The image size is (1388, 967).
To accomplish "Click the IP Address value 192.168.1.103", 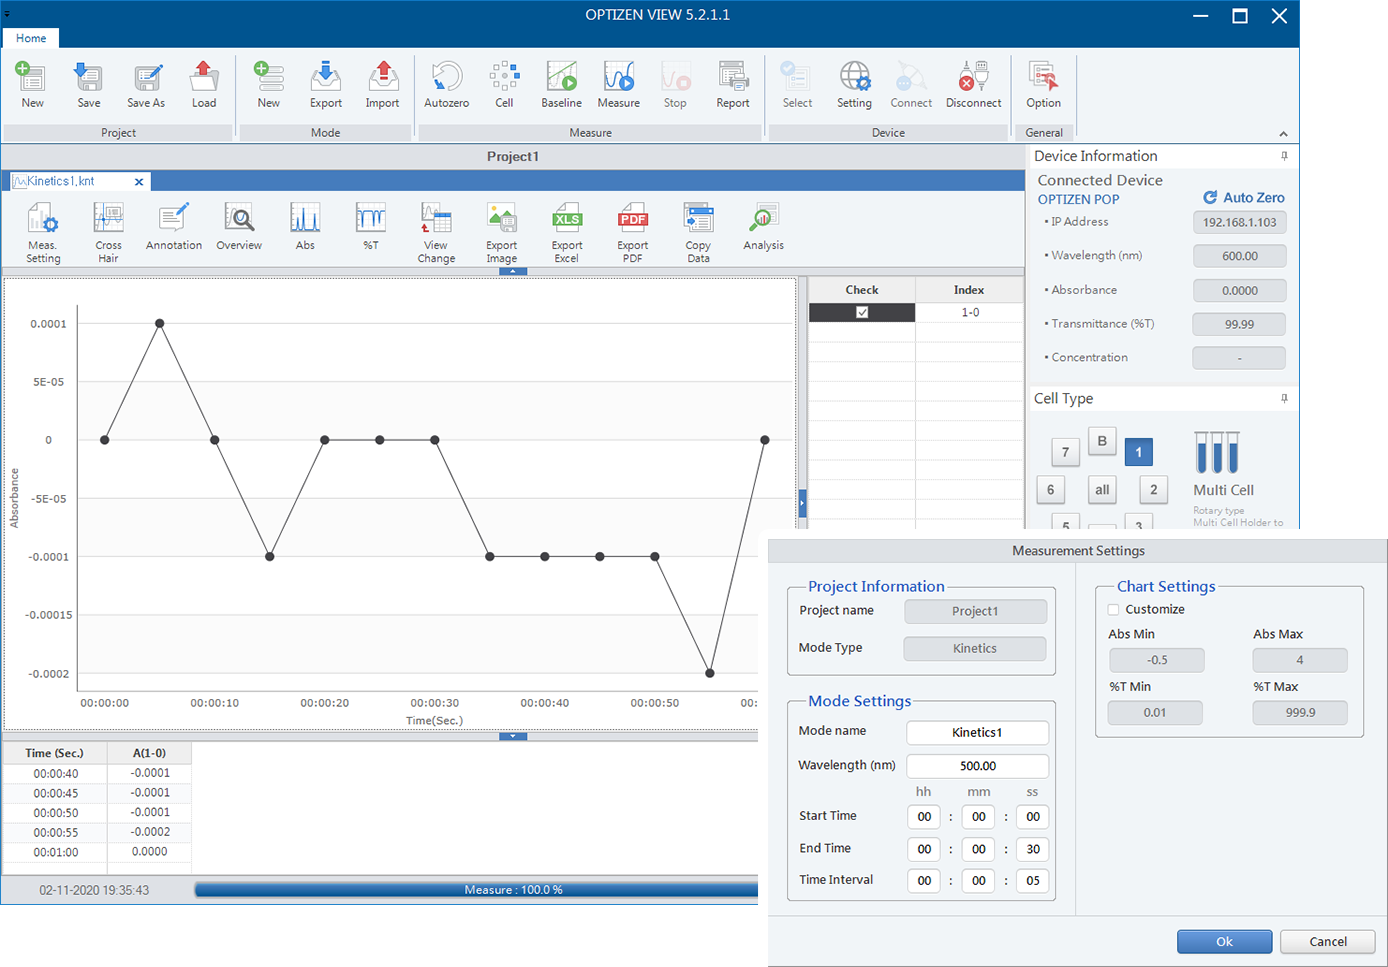I will coord(1239,222).
